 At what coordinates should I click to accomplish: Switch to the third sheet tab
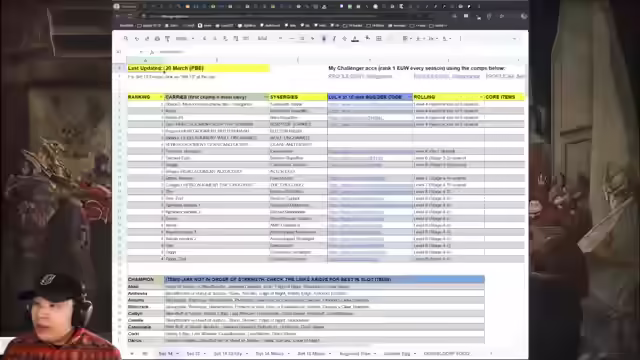228,353
